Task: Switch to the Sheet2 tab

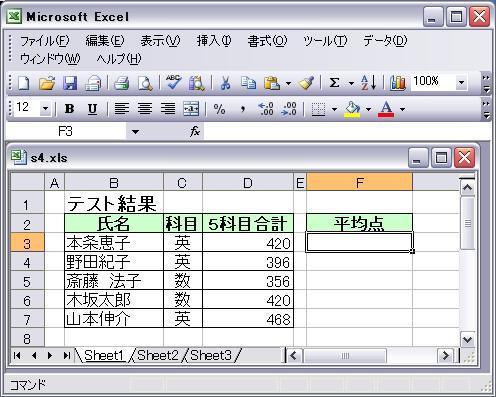Action: pyautogui.click(x=158, y=355)
